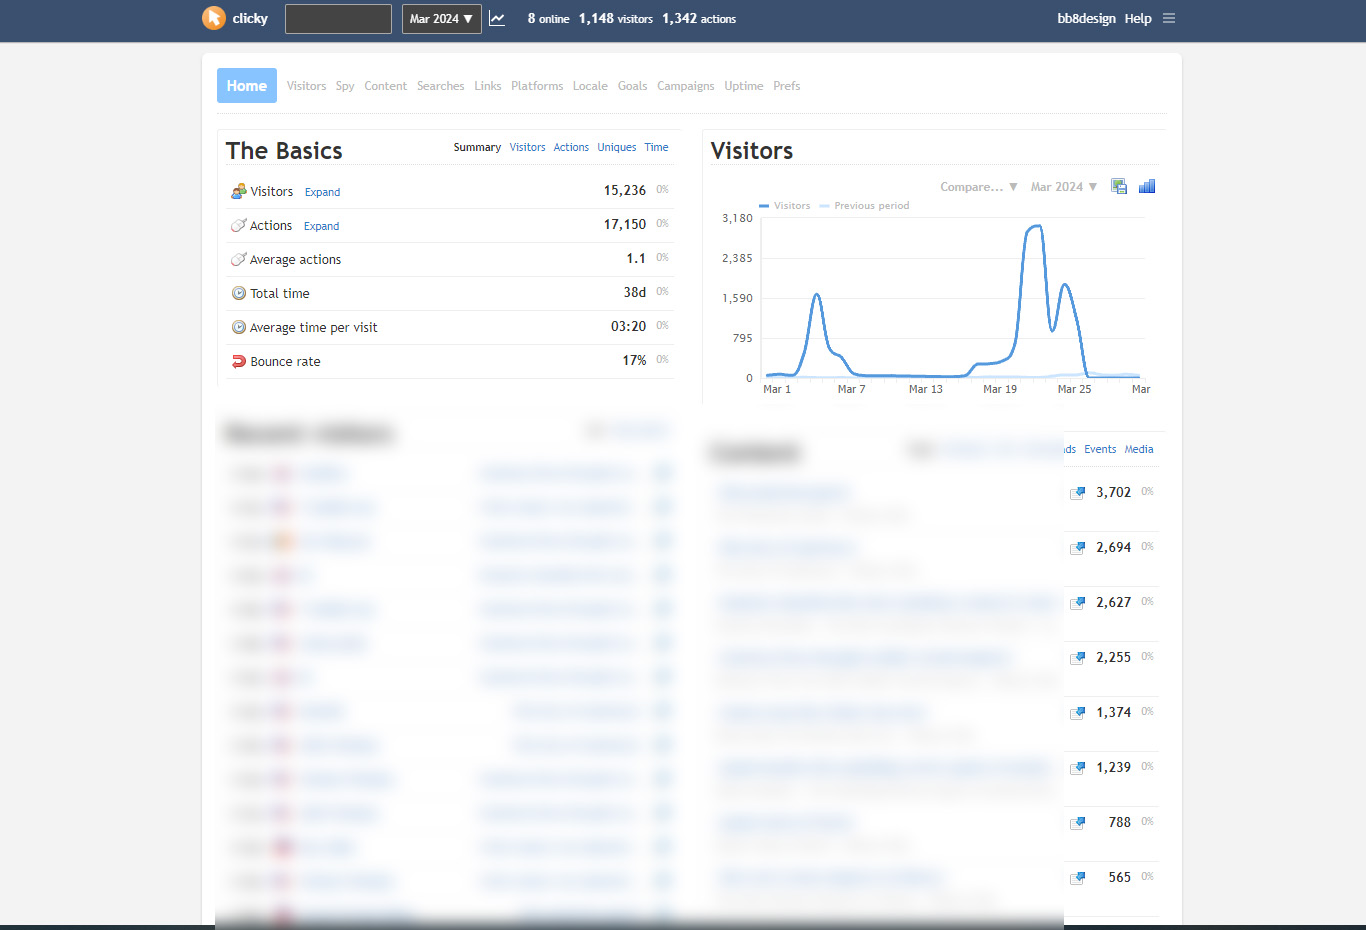This screenshot has height=930, width=1366.
Task: Switch chart type with bar graph icon
Action: (1147, 187)
